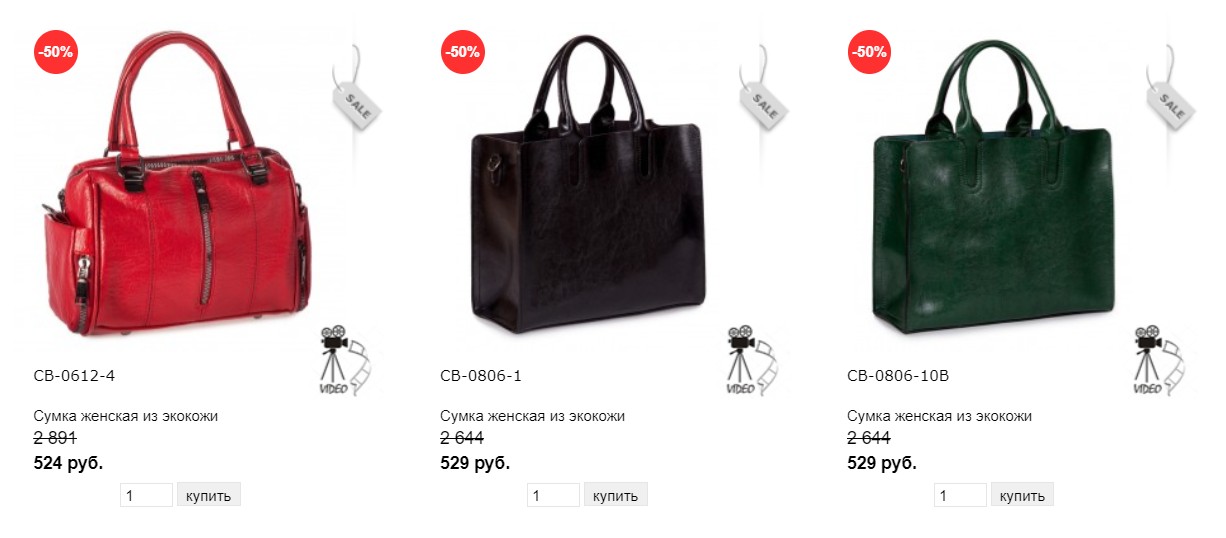Focus the quantity field for CB-0806-10B
This screenshot has width=1226, height=538.
[960, 495]
